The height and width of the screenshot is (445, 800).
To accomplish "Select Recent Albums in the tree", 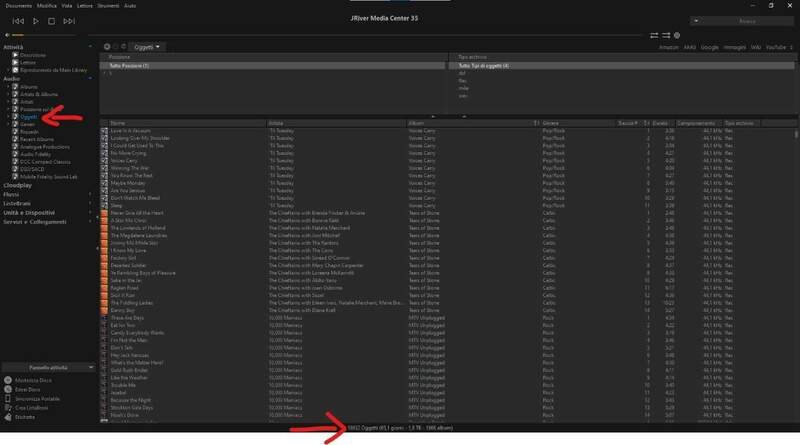I will click(37, 139).
